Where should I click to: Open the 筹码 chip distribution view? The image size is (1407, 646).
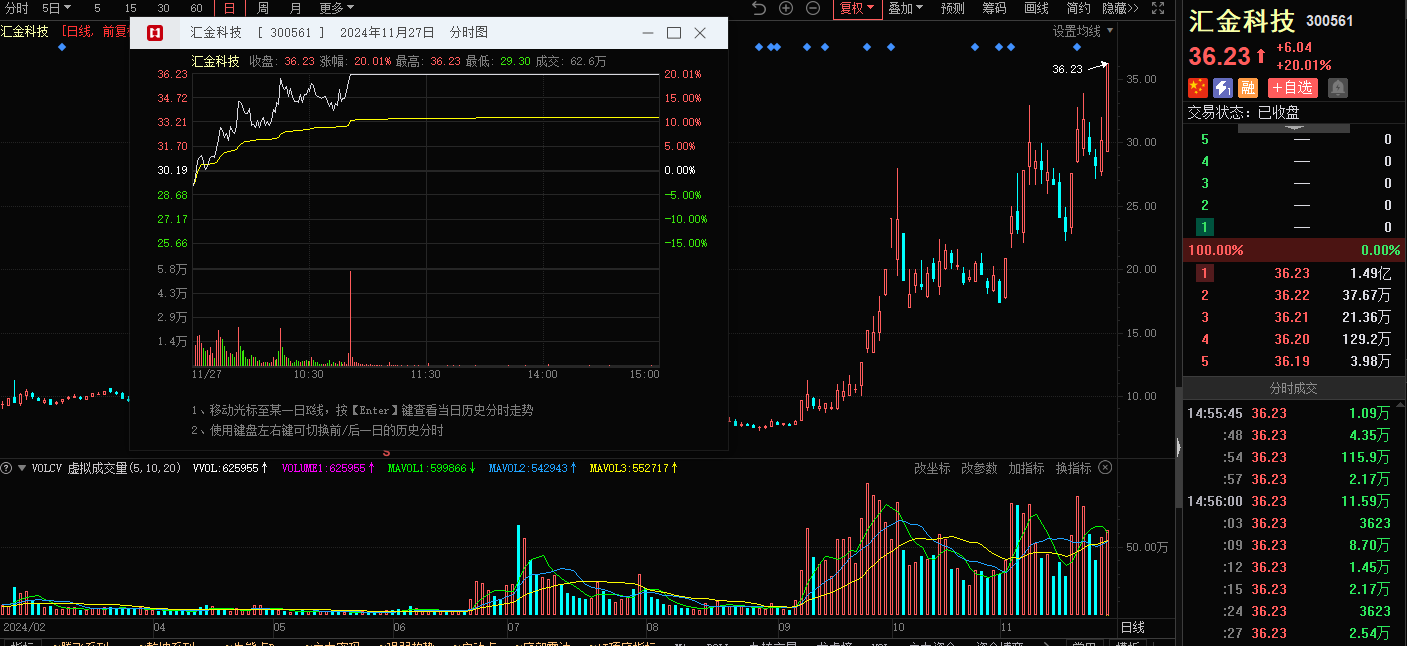[994, 8]
